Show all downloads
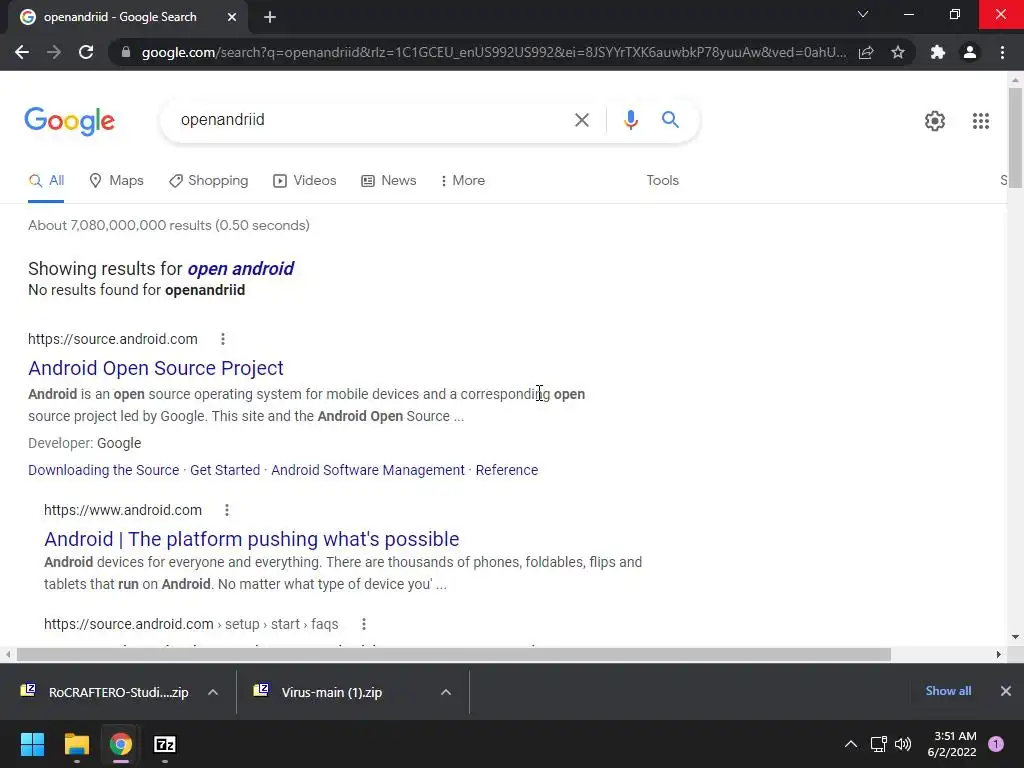Screen dimensions: 1024x768 point(948,691)
